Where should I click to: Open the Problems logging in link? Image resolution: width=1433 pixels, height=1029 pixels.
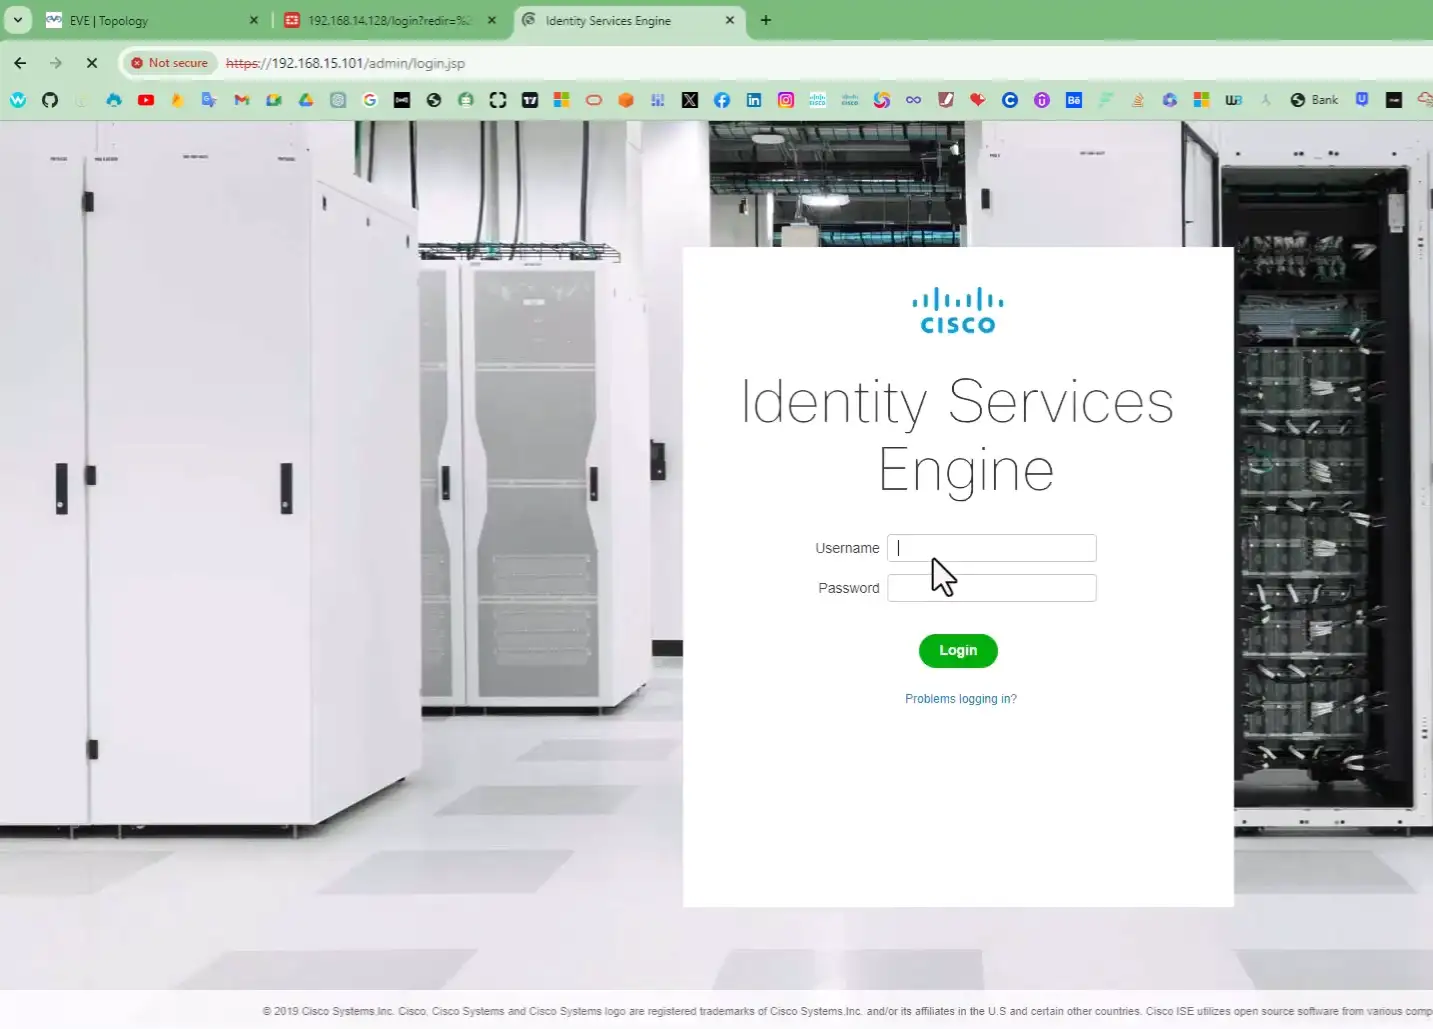pos(960,698)
